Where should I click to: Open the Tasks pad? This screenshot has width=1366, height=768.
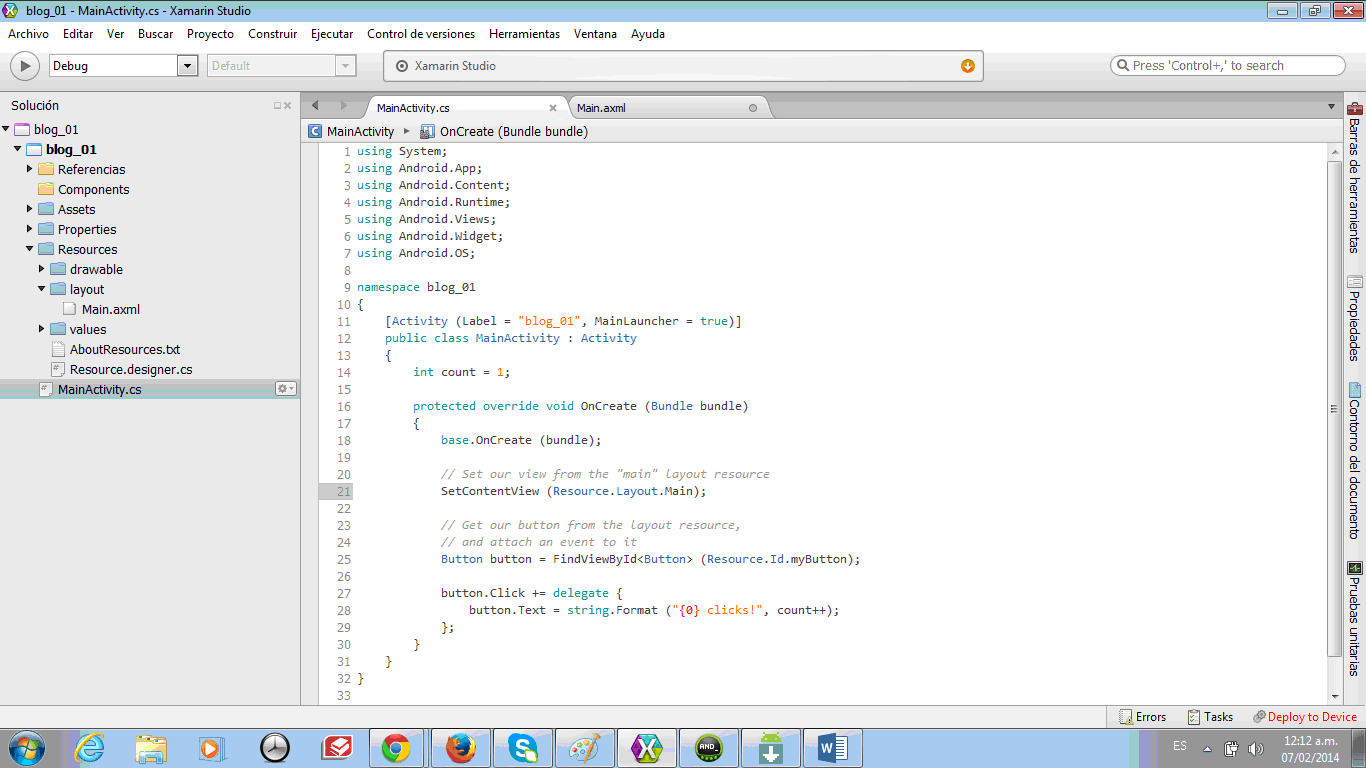point(1210,717)
